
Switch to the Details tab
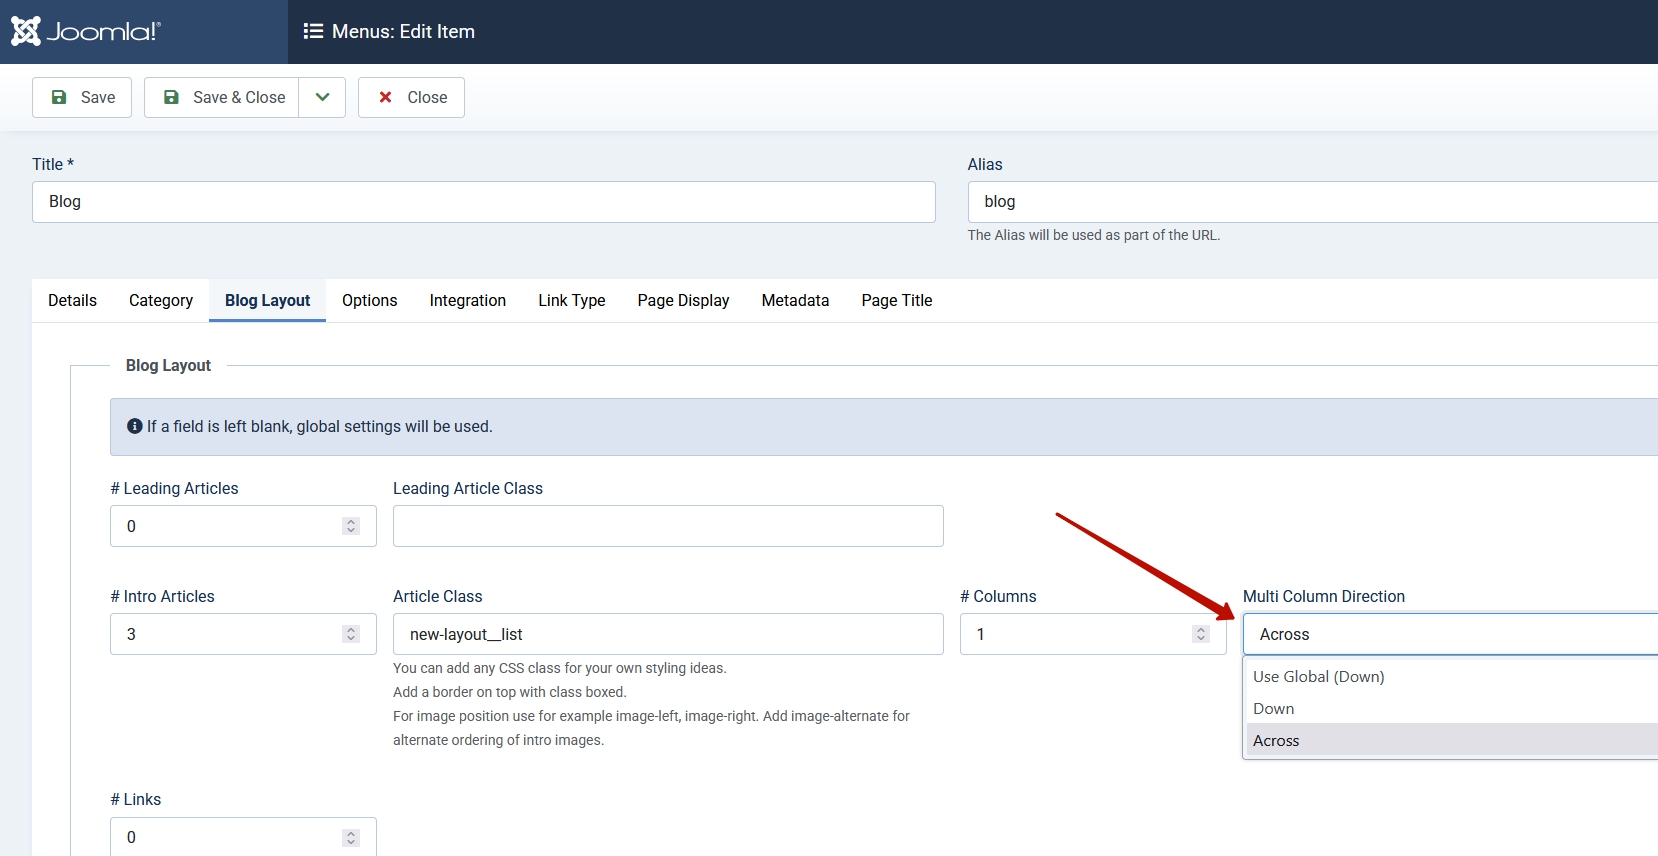click(72, 300)
